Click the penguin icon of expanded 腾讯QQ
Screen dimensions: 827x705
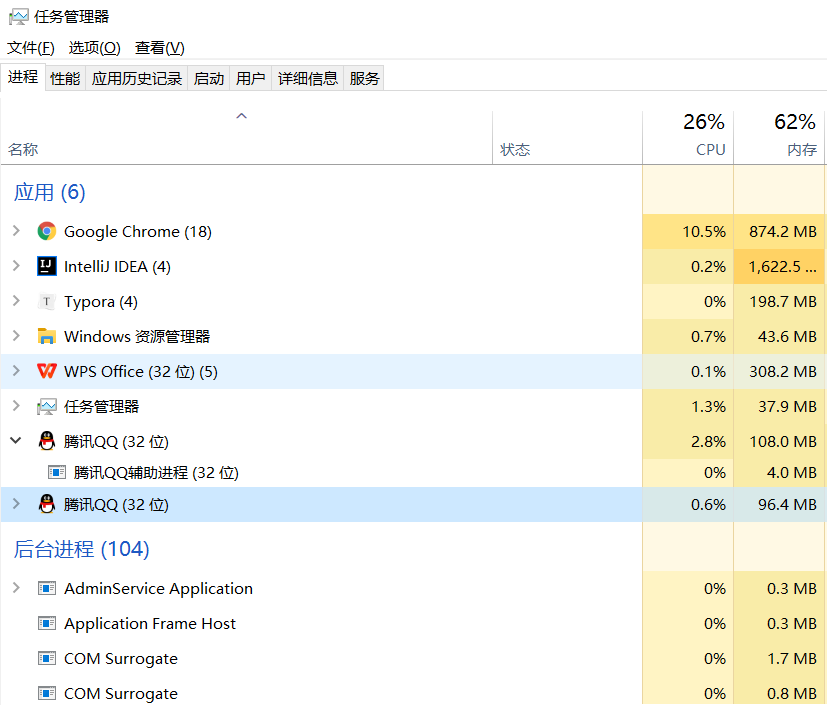coord(47,441)
